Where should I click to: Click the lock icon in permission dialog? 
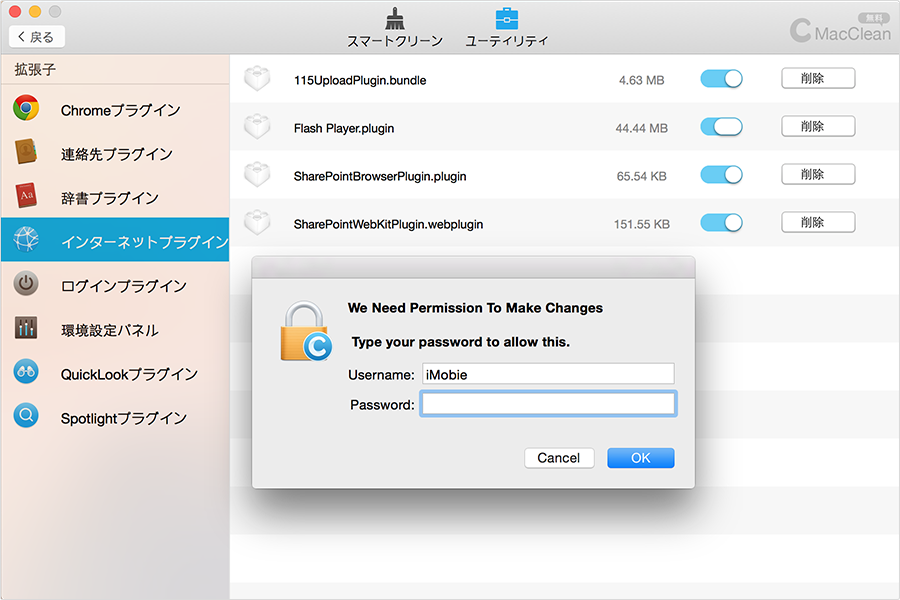coord(306,331)
